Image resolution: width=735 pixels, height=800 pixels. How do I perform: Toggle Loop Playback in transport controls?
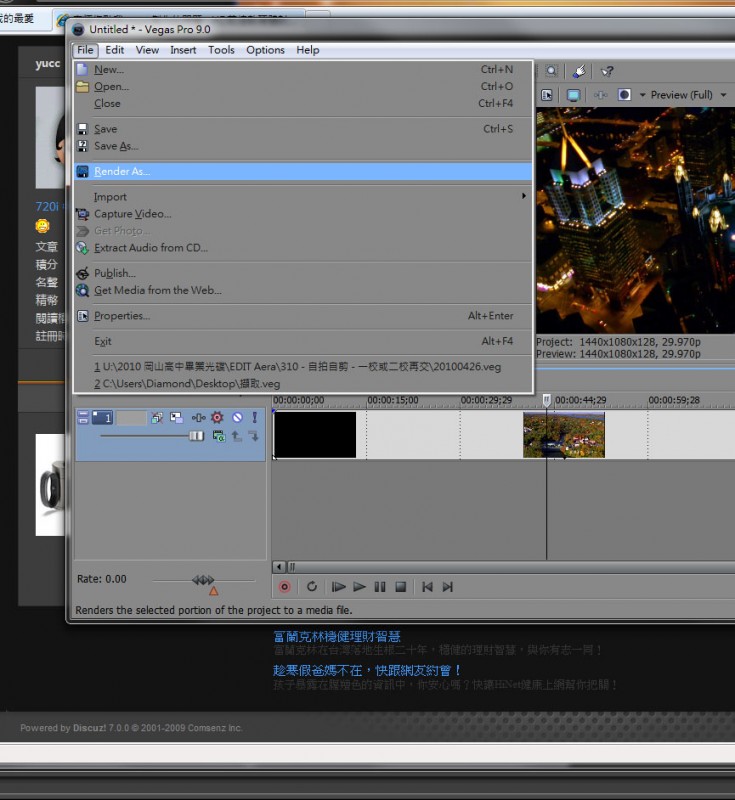point(312,587)
